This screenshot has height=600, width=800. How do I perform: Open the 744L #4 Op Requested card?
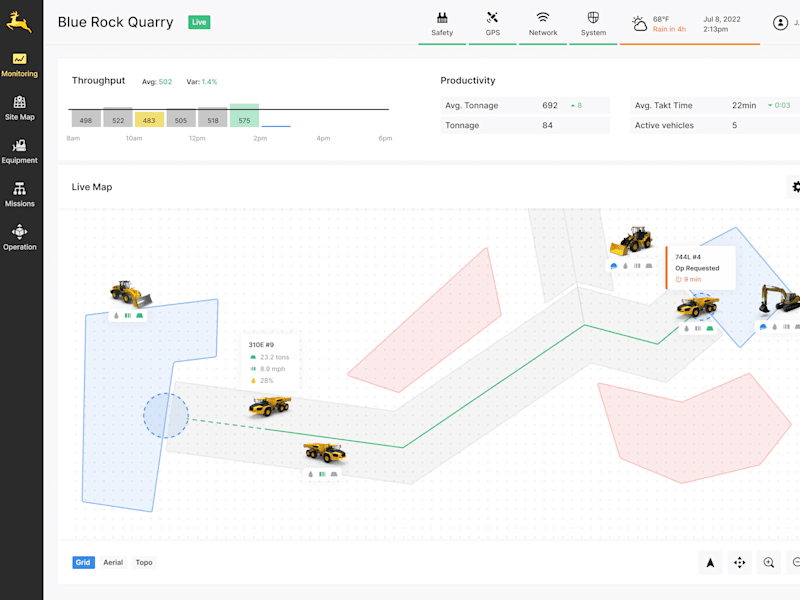[701, 268]
